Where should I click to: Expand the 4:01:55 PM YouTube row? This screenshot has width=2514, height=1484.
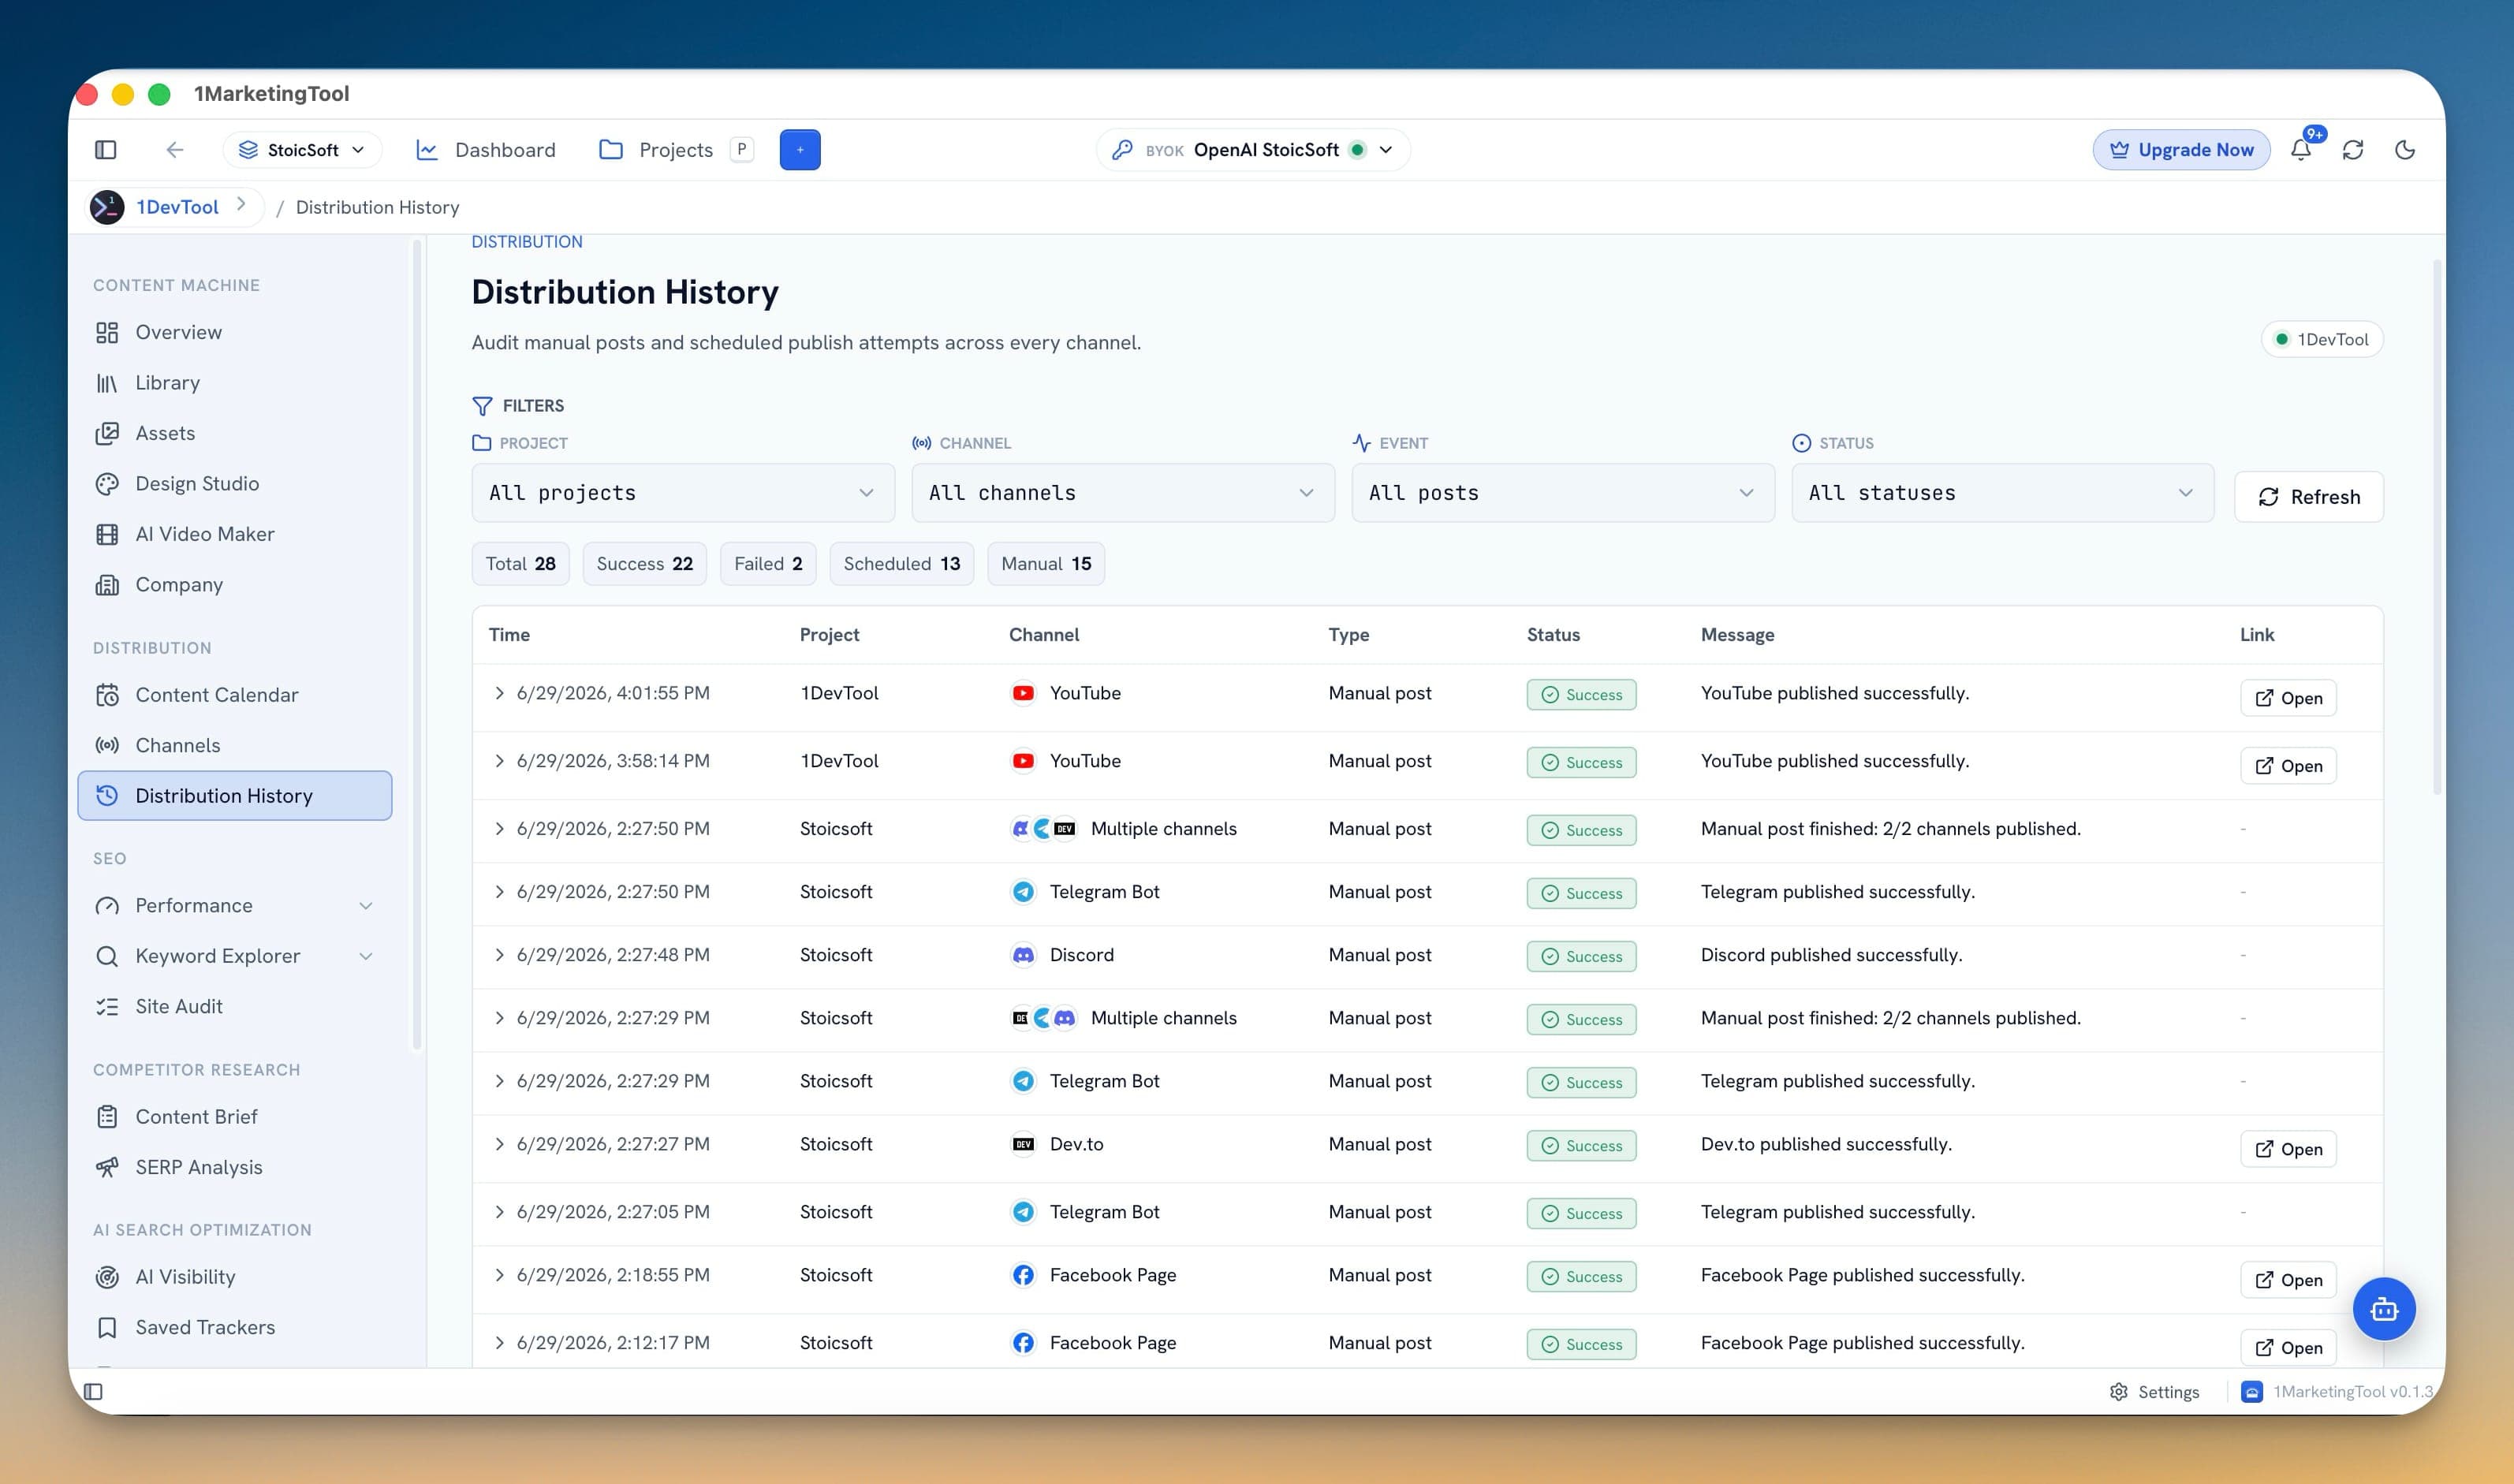pos(499,693)
